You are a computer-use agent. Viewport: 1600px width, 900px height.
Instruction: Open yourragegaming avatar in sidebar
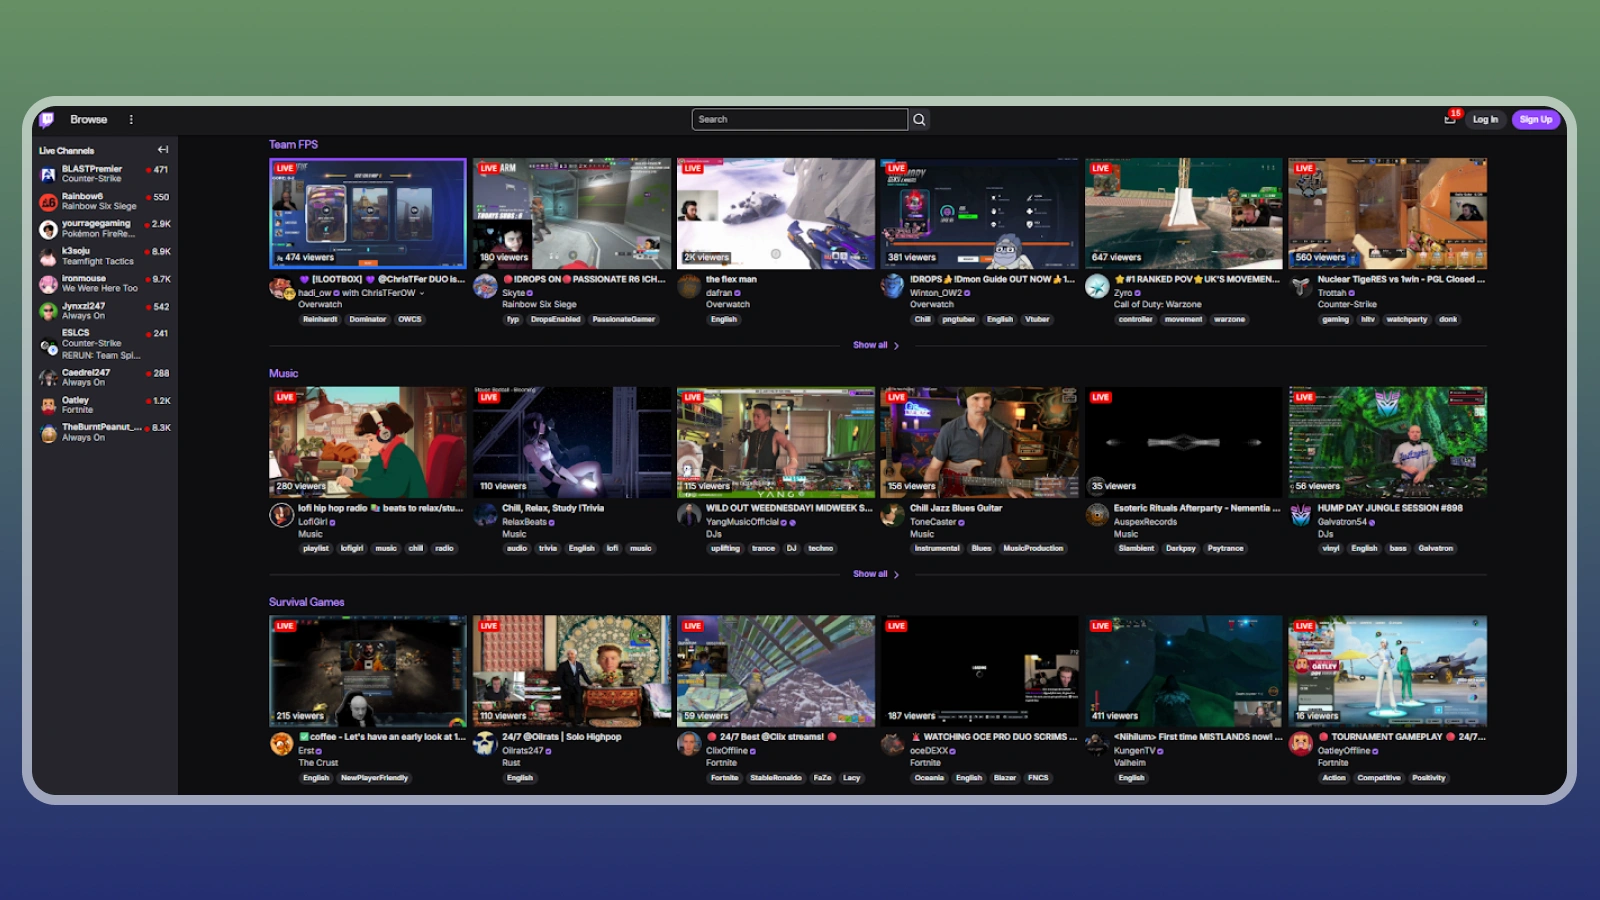[x=48, y=229]
